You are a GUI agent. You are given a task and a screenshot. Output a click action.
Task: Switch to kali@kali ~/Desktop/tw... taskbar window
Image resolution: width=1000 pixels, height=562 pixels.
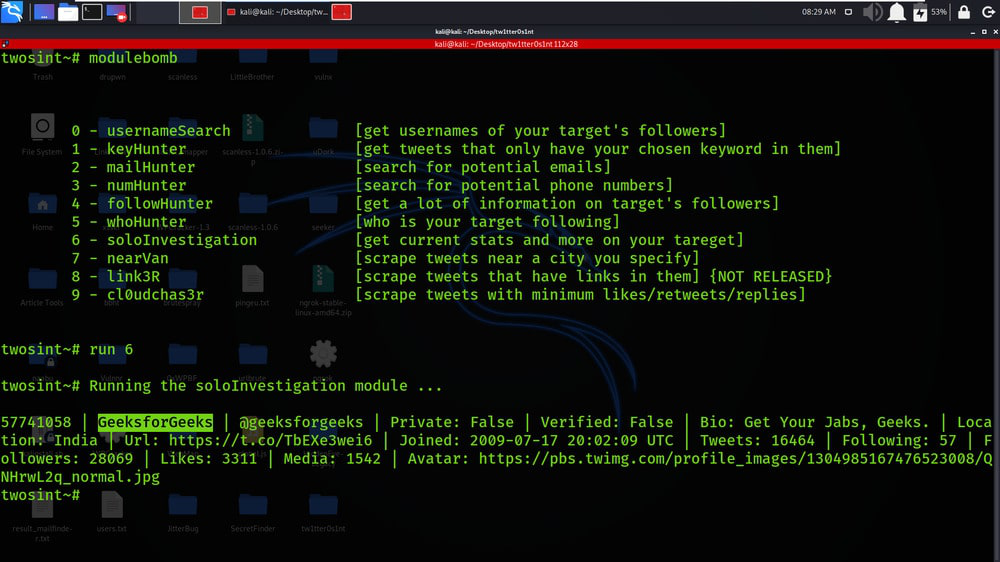(278, 12)
